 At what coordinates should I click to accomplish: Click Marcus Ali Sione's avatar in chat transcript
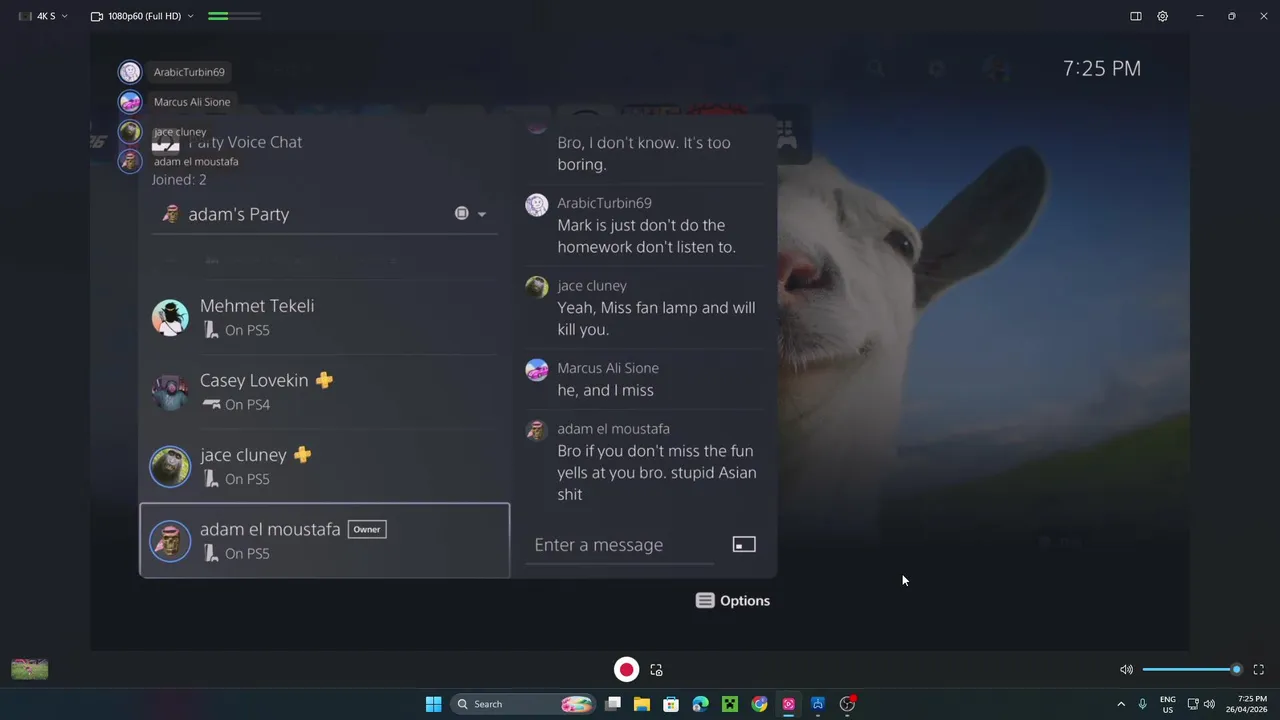(537, 369)
